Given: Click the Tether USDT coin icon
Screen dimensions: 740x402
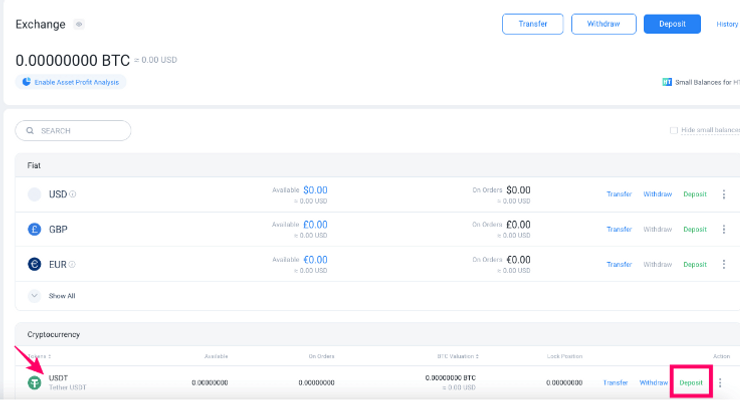Looking at the screenshot, I should [x=34, y=383].
